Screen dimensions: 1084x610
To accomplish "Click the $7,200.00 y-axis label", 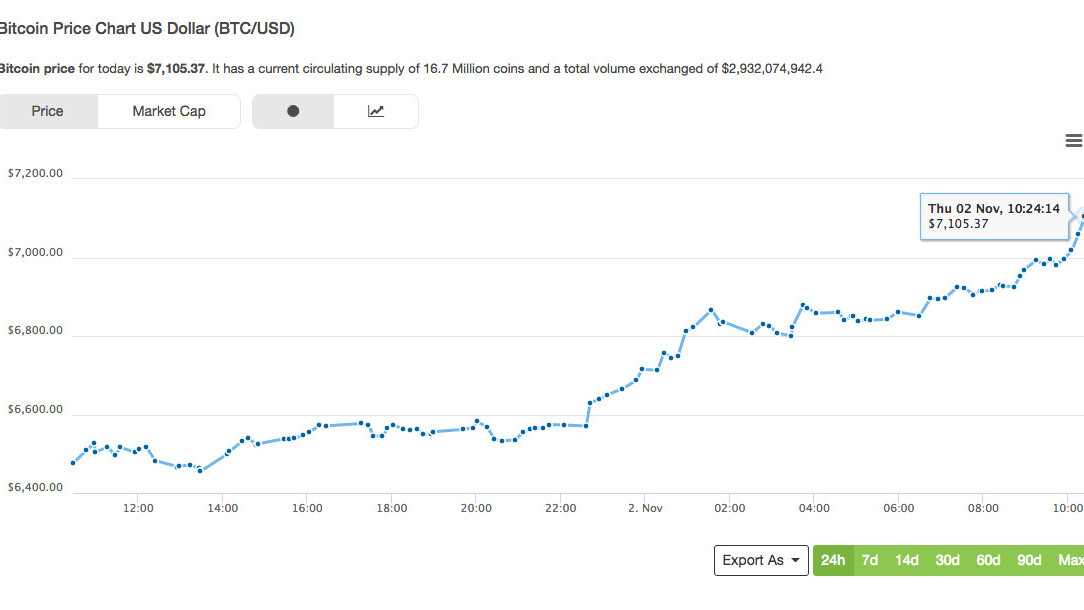I will (x=35, y=173).
